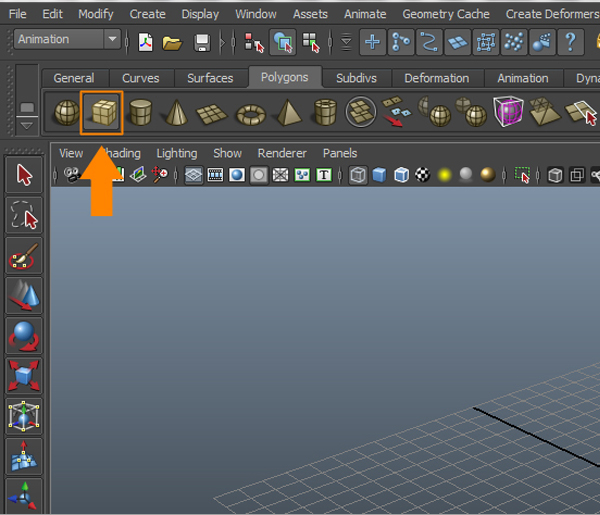Open the Geometry Cache menu

pos(446,14)
